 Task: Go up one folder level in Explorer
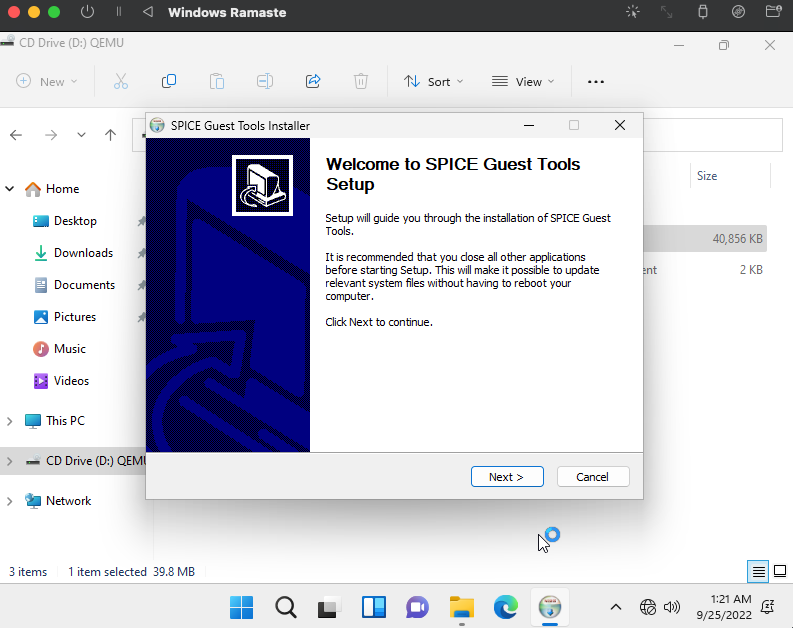pyautogui.click(x=110, y=135)
